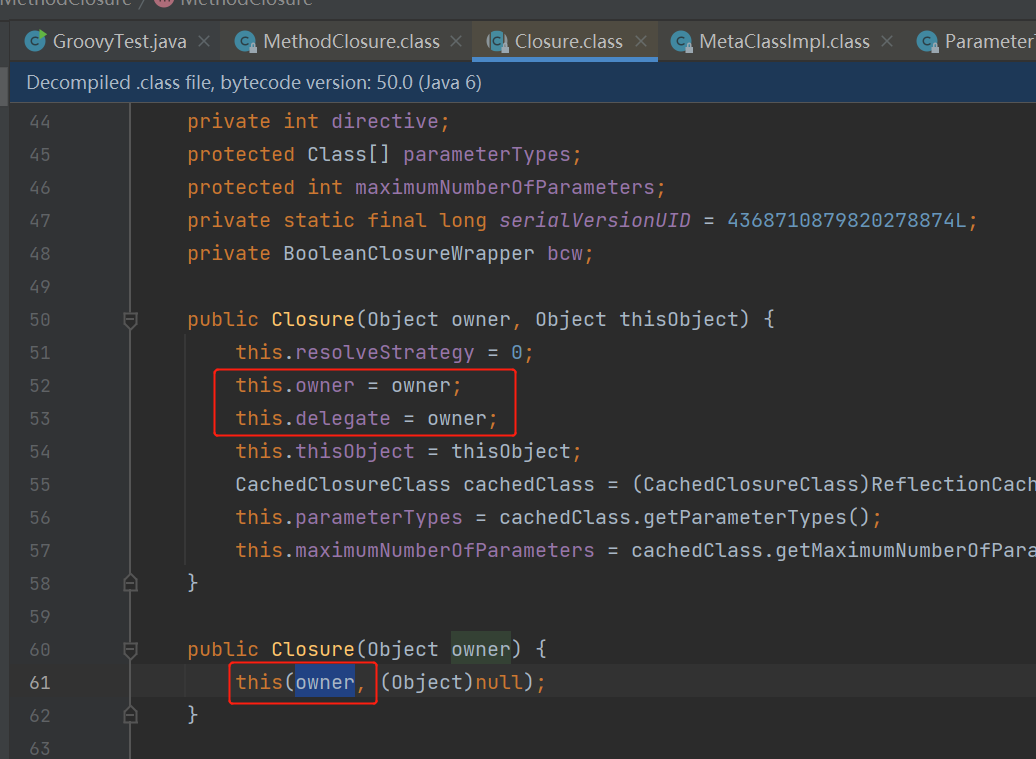1036x759 pixels.
Task: Close the GroovyTest.java tab
Action: click(x=204, y=42)
